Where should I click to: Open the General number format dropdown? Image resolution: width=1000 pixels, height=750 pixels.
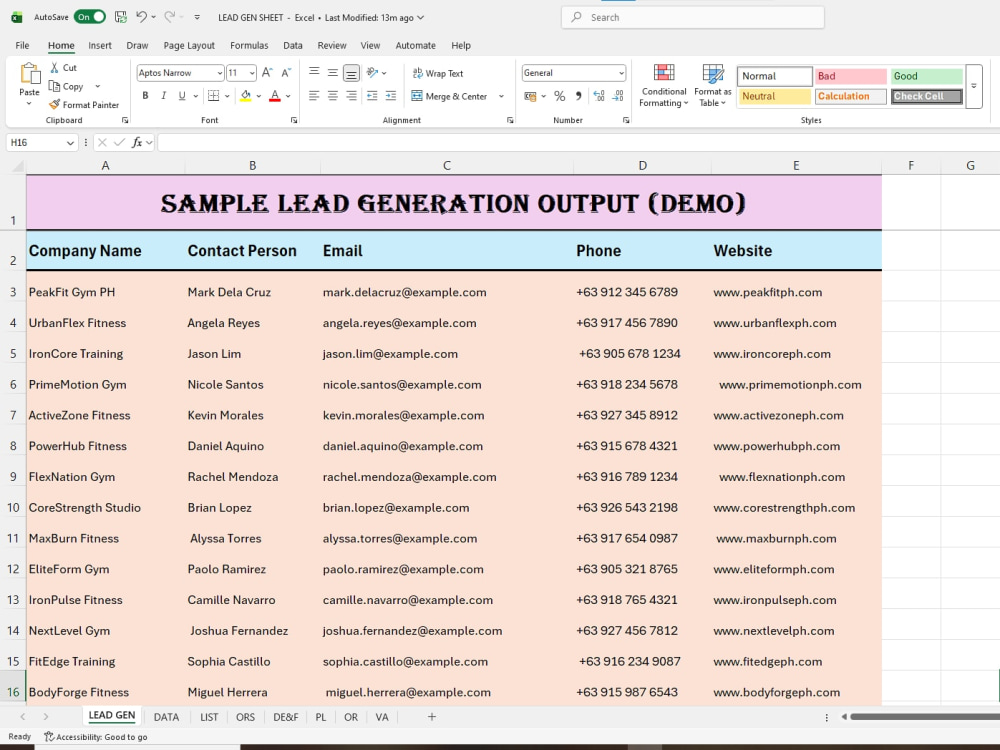[x=621, y=73]
